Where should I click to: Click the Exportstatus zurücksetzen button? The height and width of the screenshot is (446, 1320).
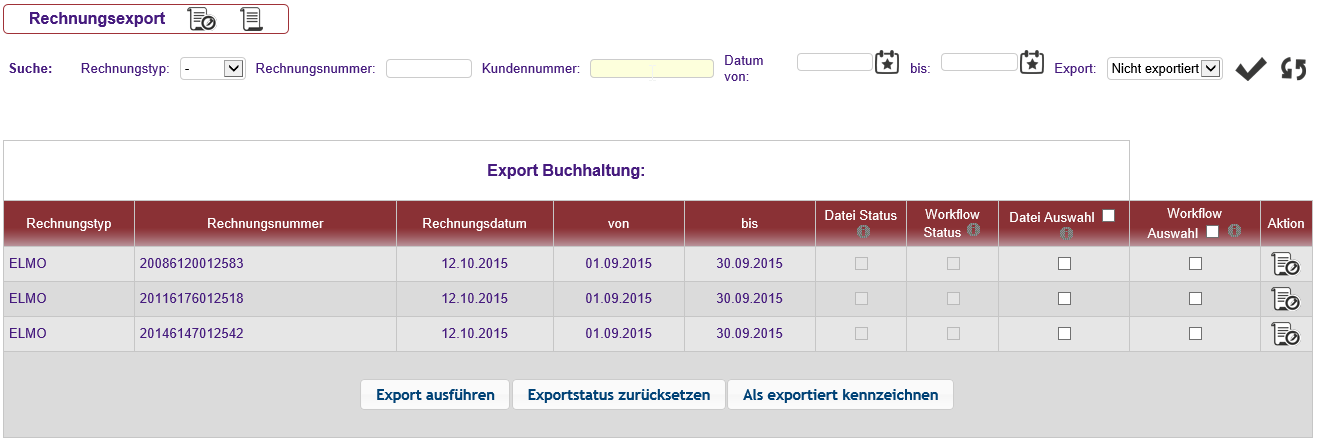tap(619, 395)
